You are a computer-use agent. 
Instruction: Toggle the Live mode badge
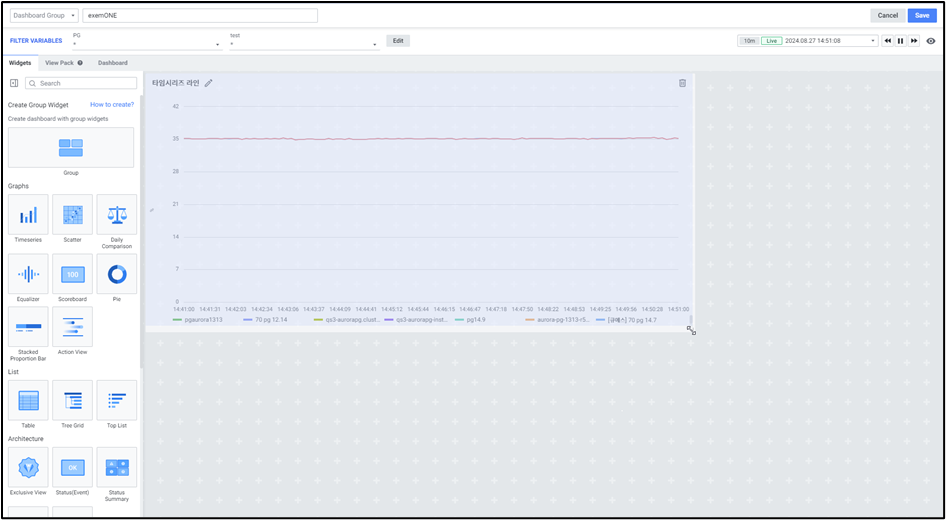[771, 41]
